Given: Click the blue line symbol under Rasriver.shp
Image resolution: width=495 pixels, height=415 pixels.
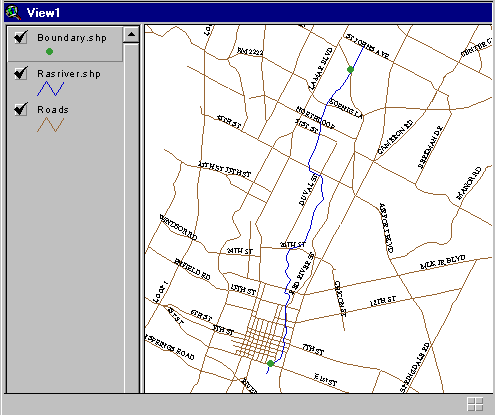Looking at the screenshot, I should [50, 89].
